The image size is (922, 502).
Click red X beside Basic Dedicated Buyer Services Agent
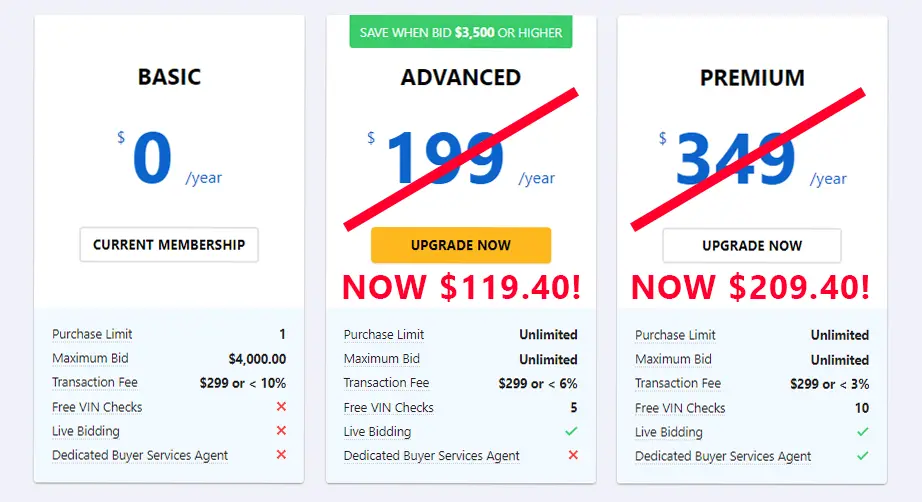click(281, 454)
